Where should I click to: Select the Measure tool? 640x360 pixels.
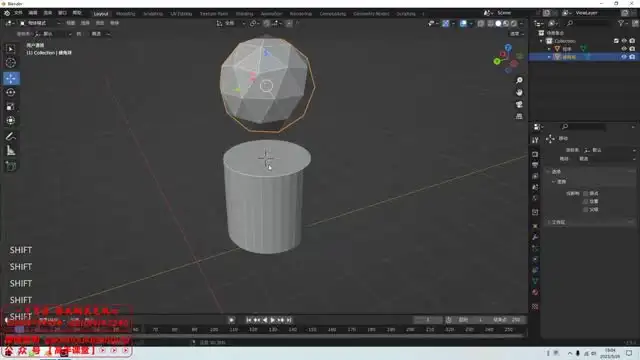(11, 151)
